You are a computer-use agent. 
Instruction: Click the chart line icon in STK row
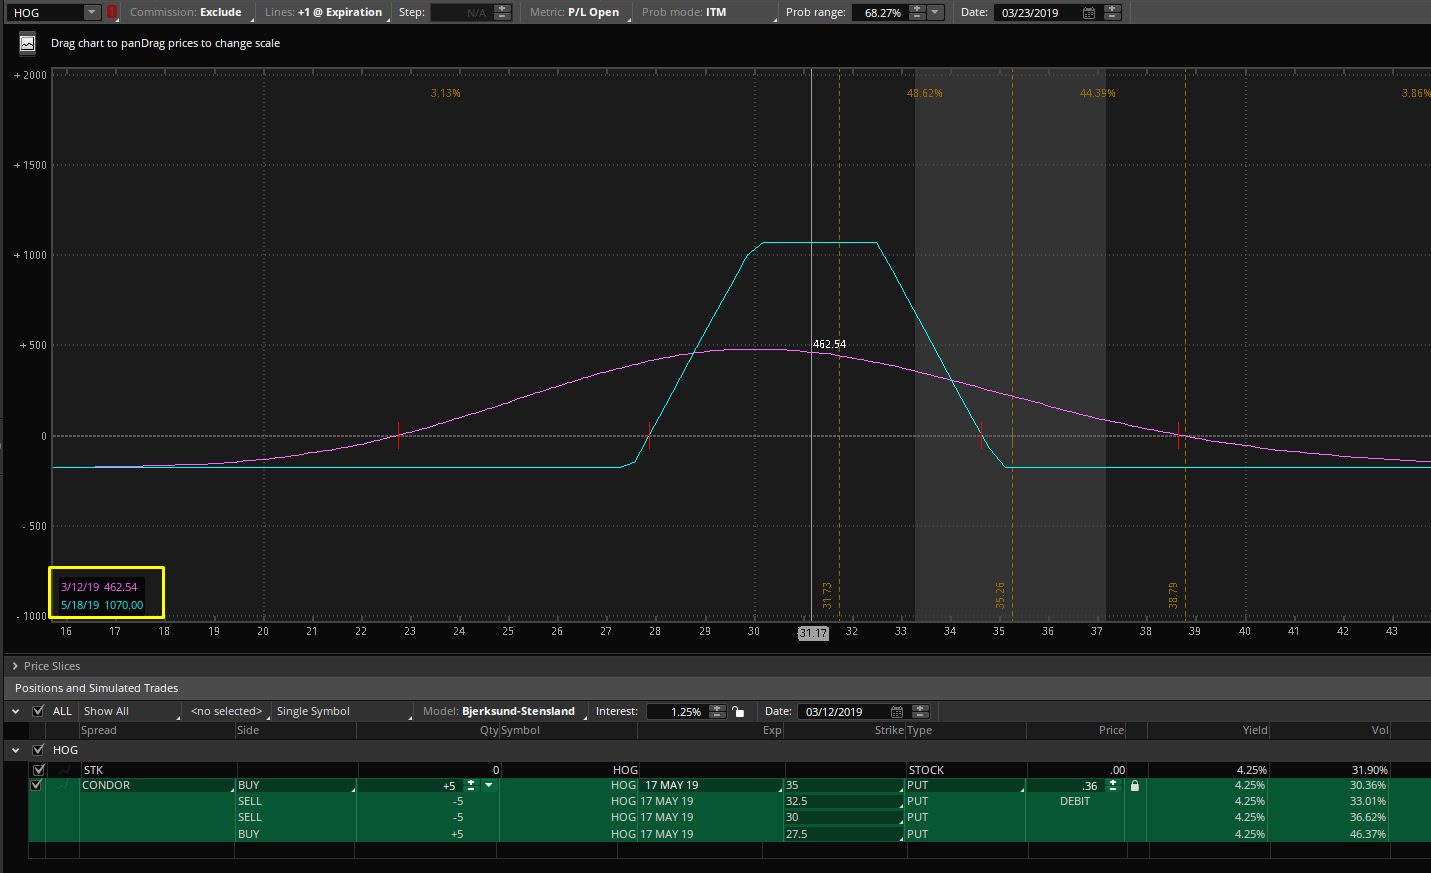[65, 770]
